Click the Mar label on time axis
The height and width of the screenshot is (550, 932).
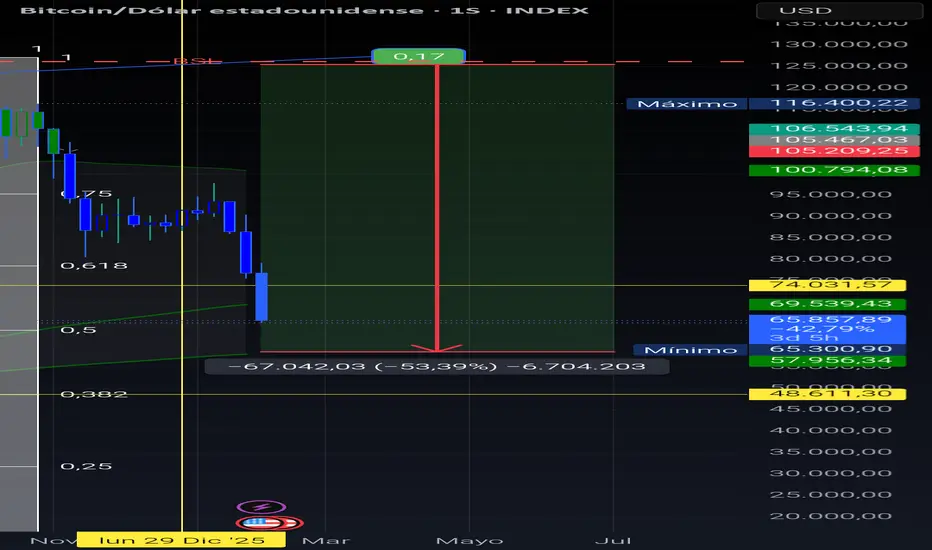click(326, 541)
